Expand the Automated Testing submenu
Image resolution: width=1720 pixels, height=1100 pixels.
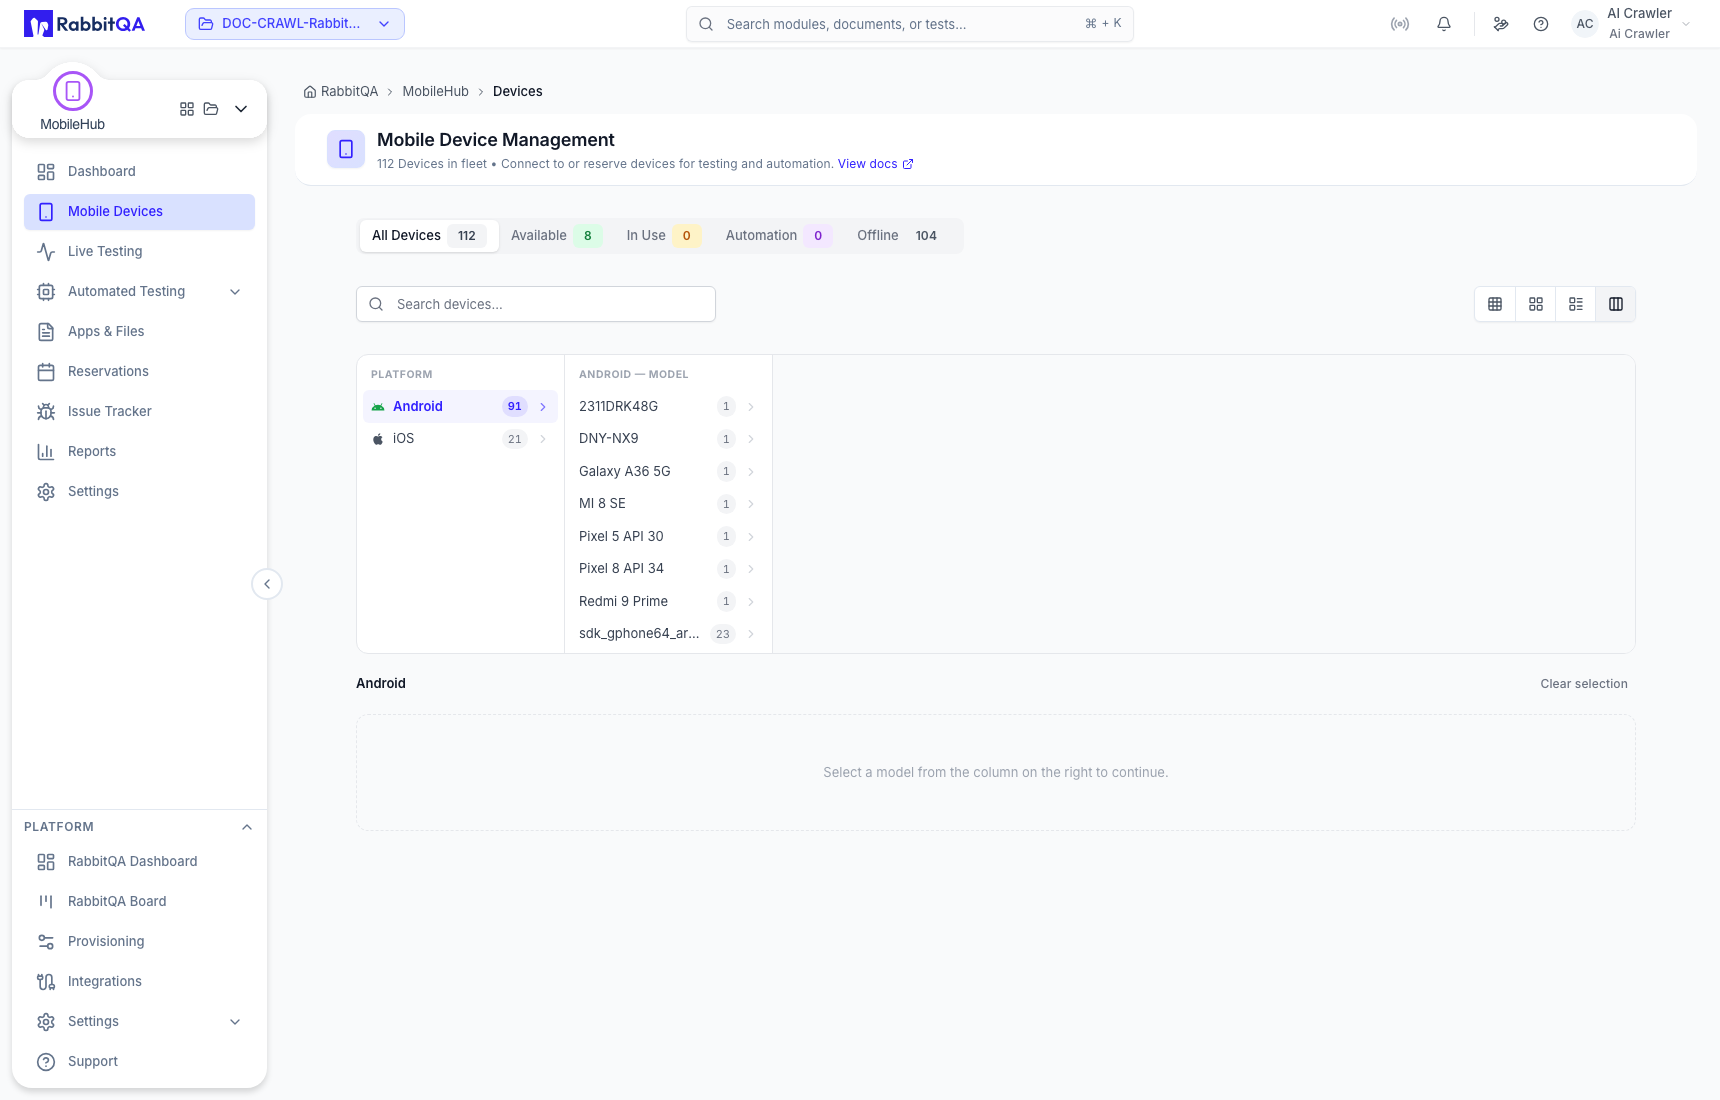[235, 292]
